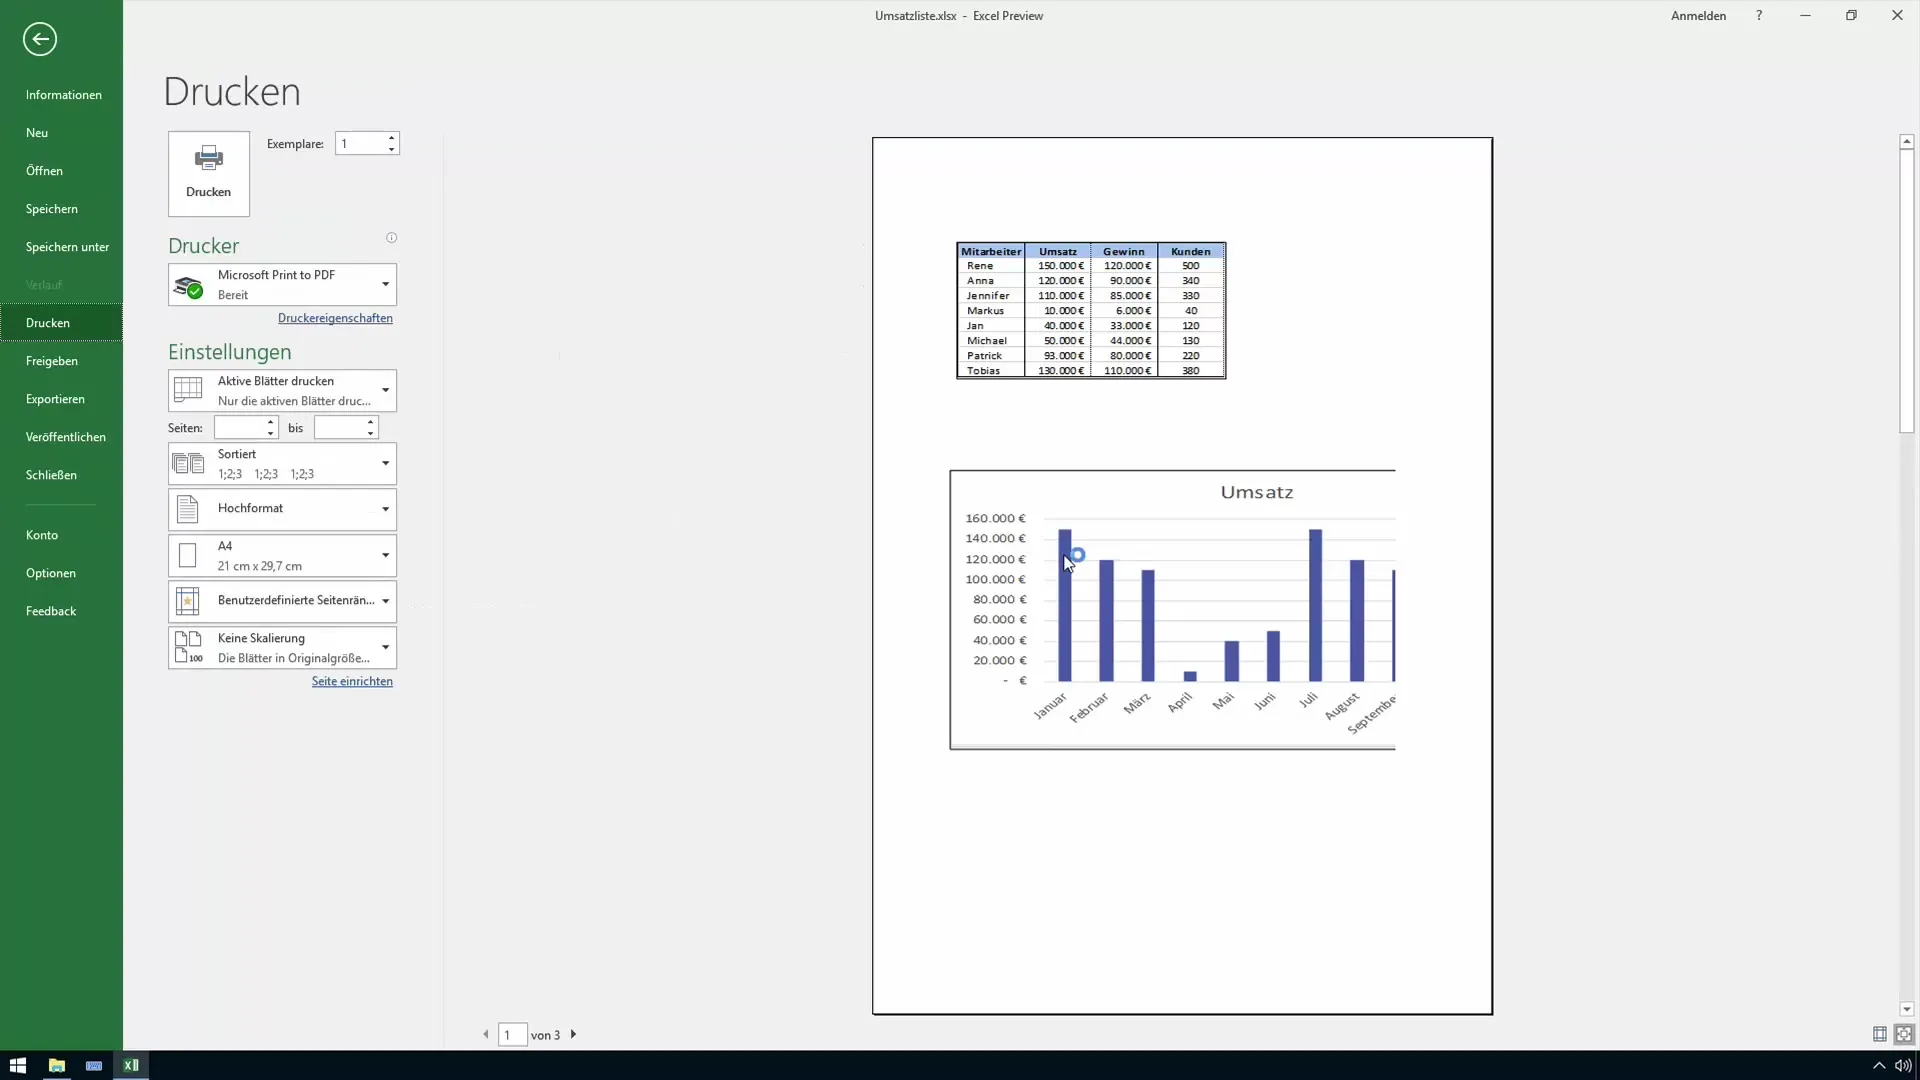Click the Speichern unter icon
Screen dimensions: 1920x1080
67,247
